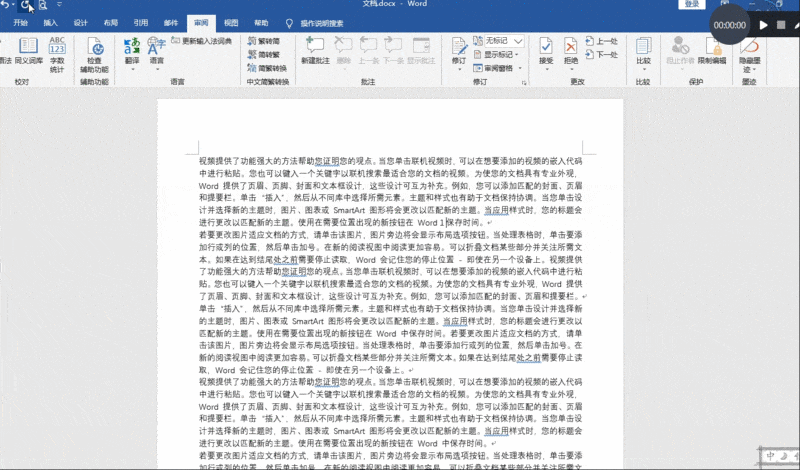This screenshot has width=800, height=470.
Task: Open the 修订 group dialog launcher
Action: click(x=524, y=82)
